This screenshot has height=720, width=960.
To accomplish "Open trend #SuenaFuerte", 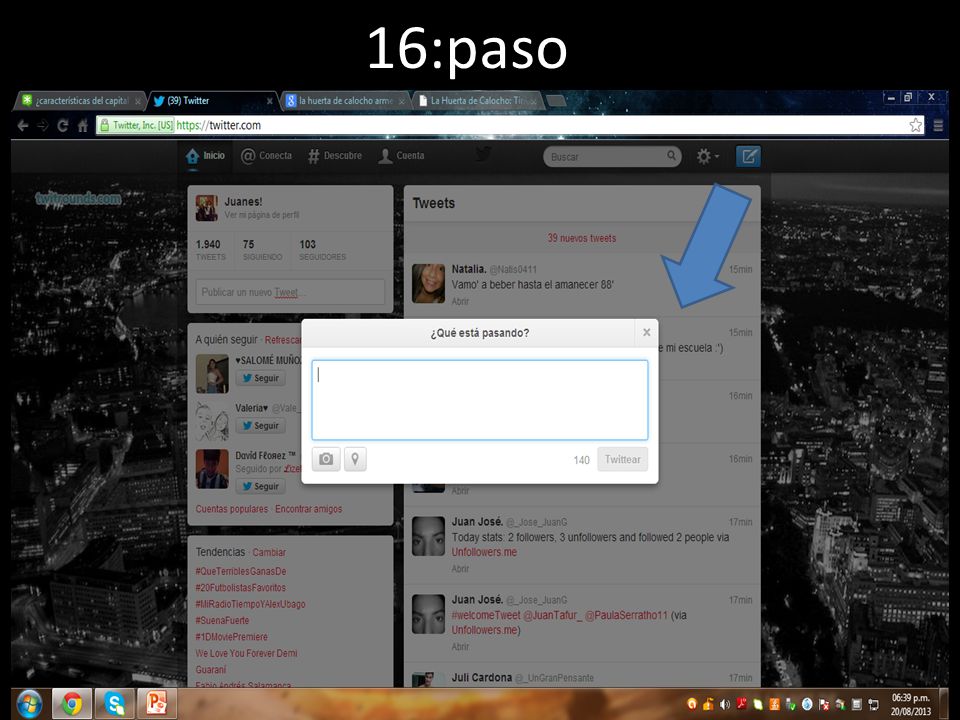I will pyautogui.click(x=222, y=620).
